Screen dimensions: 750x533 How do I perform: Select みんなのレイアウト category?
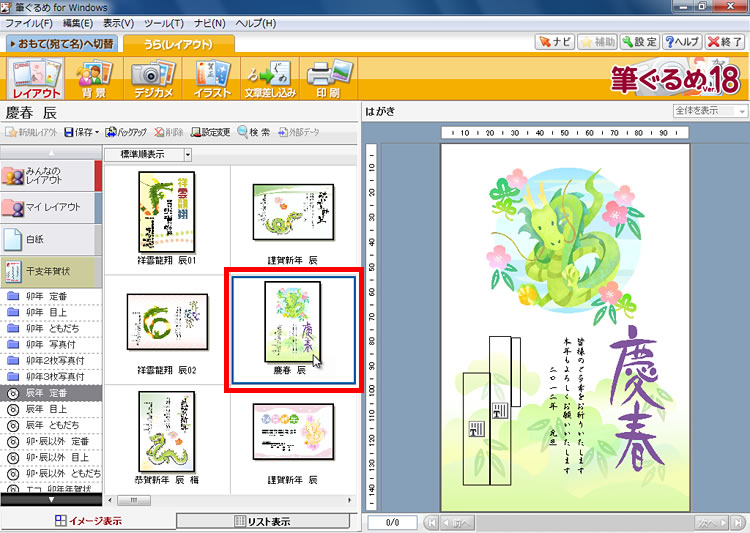pos(51,176)
